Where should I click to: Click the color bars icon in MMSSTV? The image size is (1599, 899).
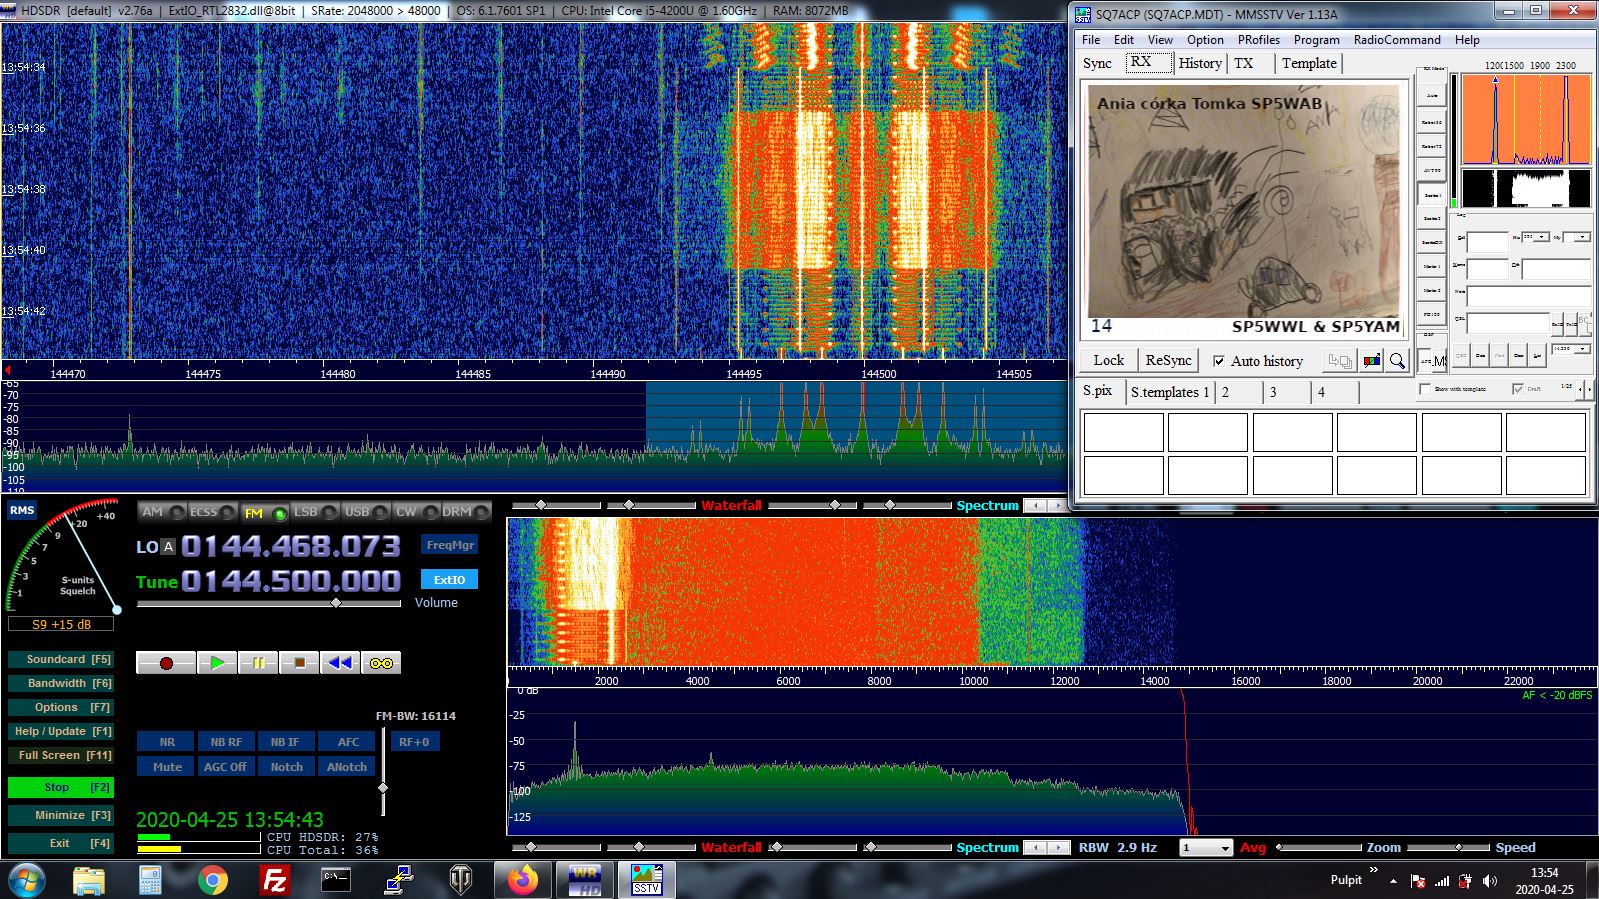pyautogui.click(x=1371, y=361)
